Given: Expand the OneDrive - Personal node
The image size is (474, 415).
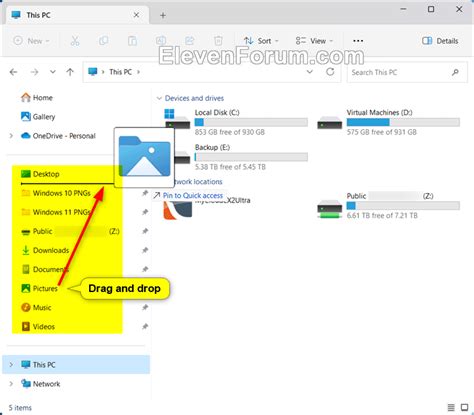Looking at the screenshot, I should pos(11,136).
